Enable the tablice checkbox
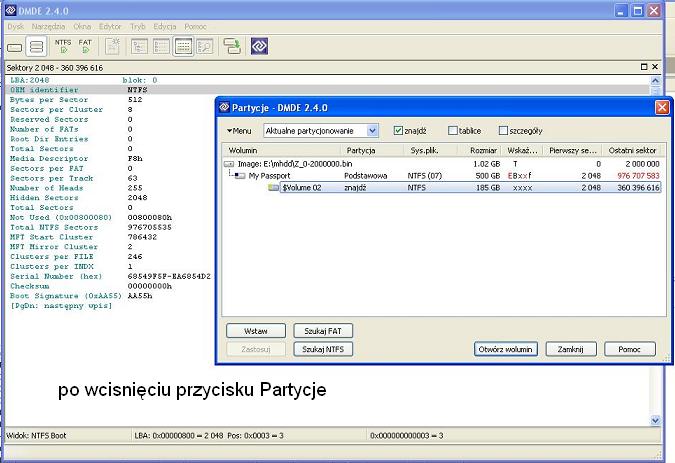This screenshot has width=675, height=463. click(452, 130)
